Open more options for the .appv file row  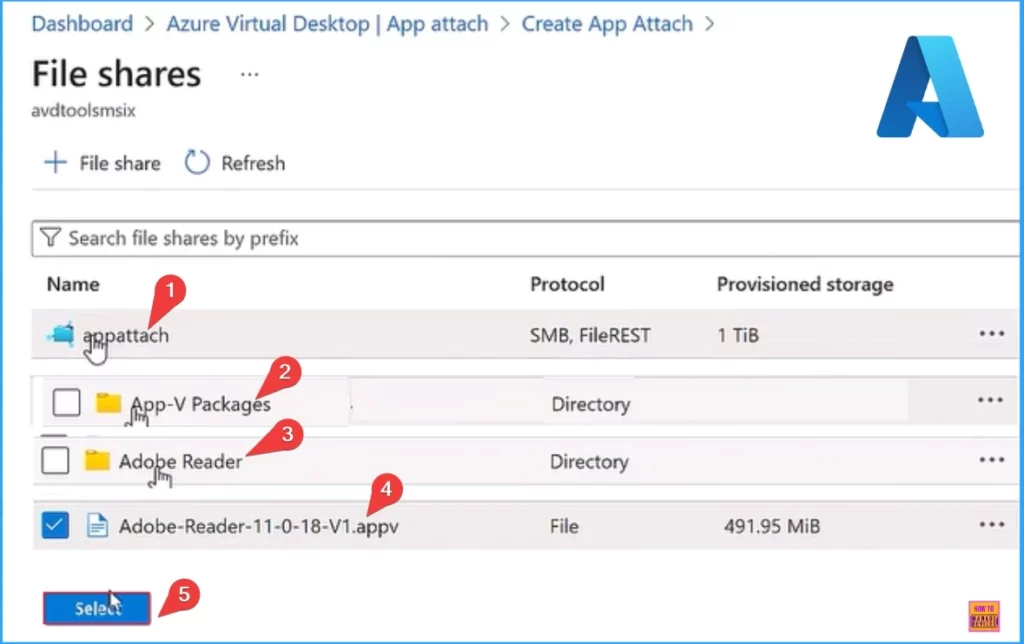(991, 524)
